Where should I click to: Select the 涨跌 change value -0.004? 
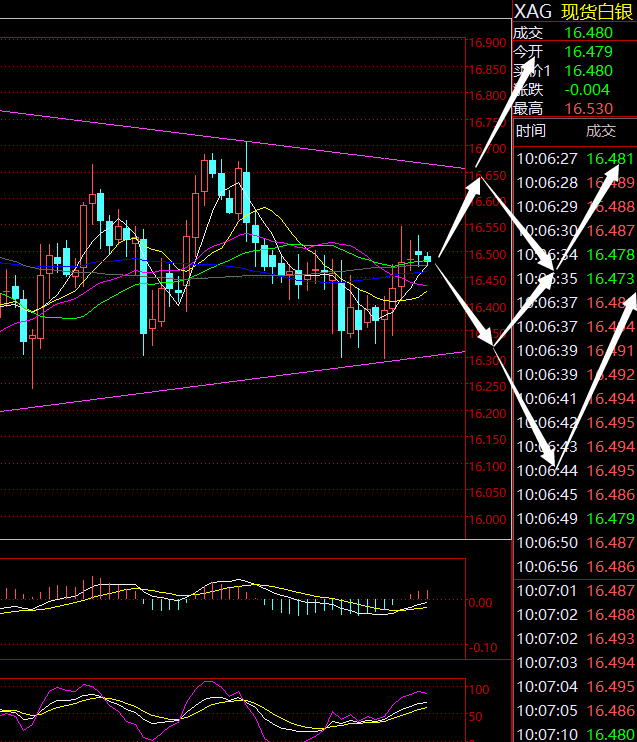pyautogui.click(x=587, y=89)
